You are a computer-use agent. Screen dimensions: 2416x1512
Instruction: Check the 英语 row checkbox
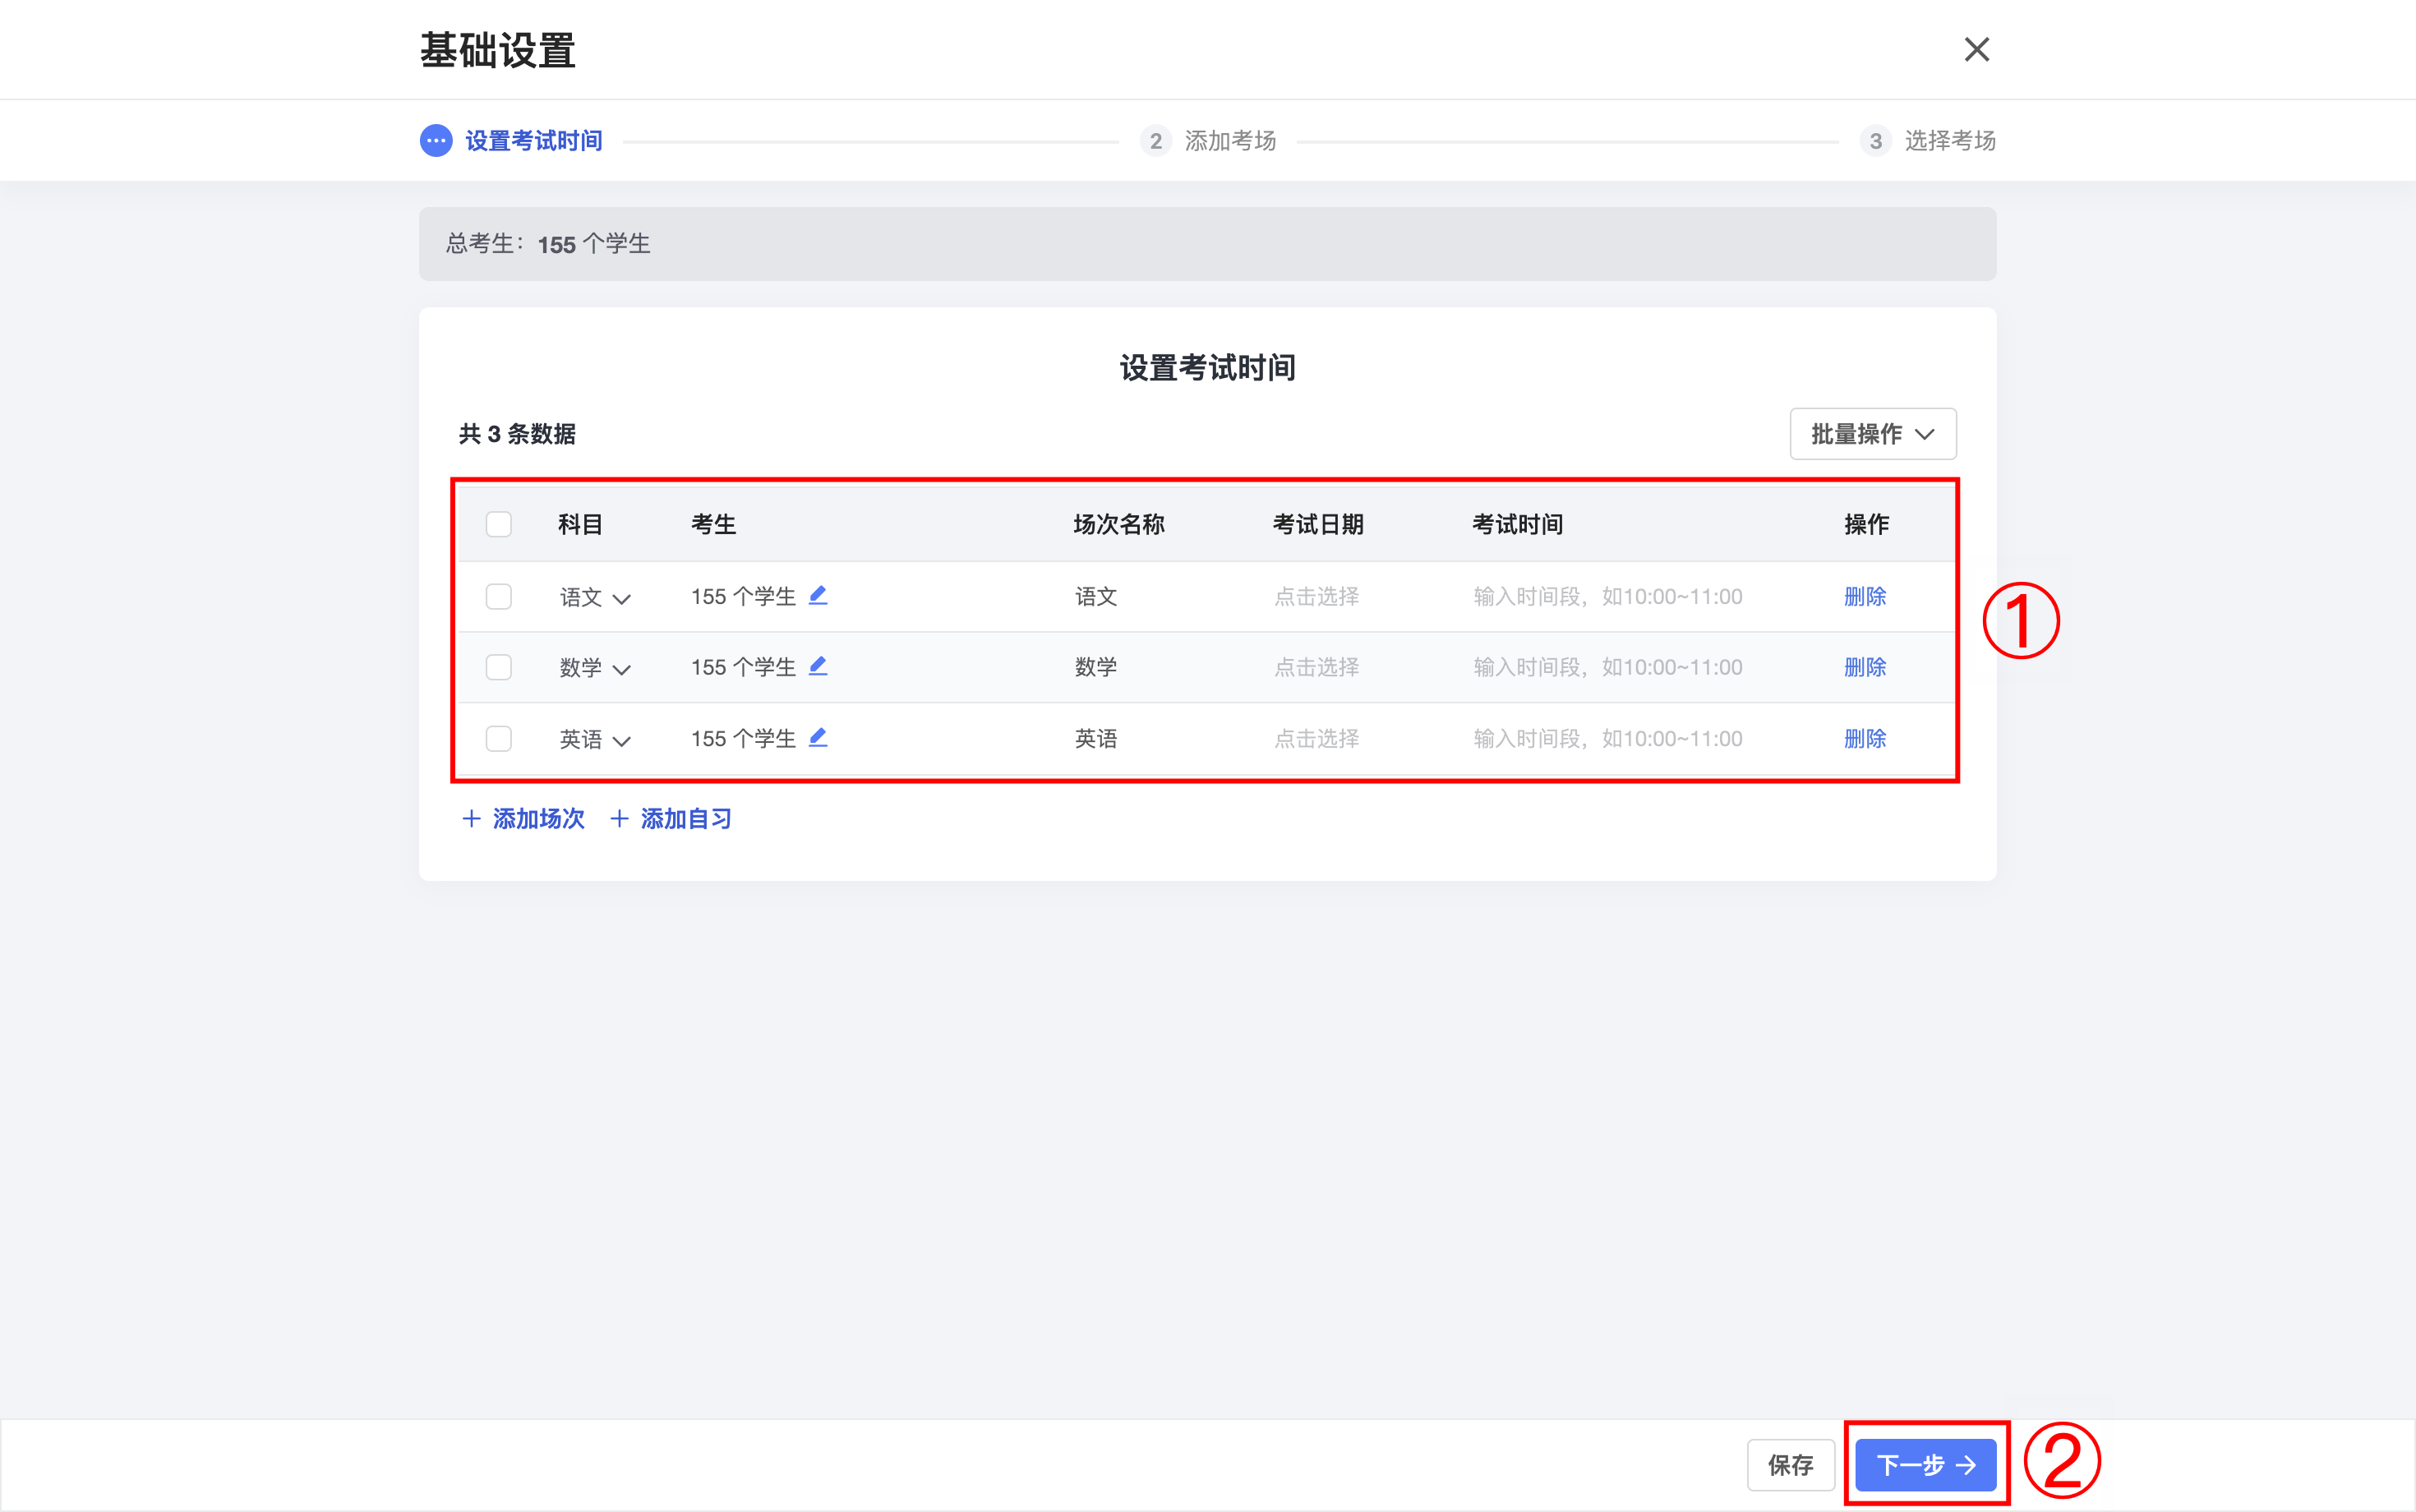[498, 738]
